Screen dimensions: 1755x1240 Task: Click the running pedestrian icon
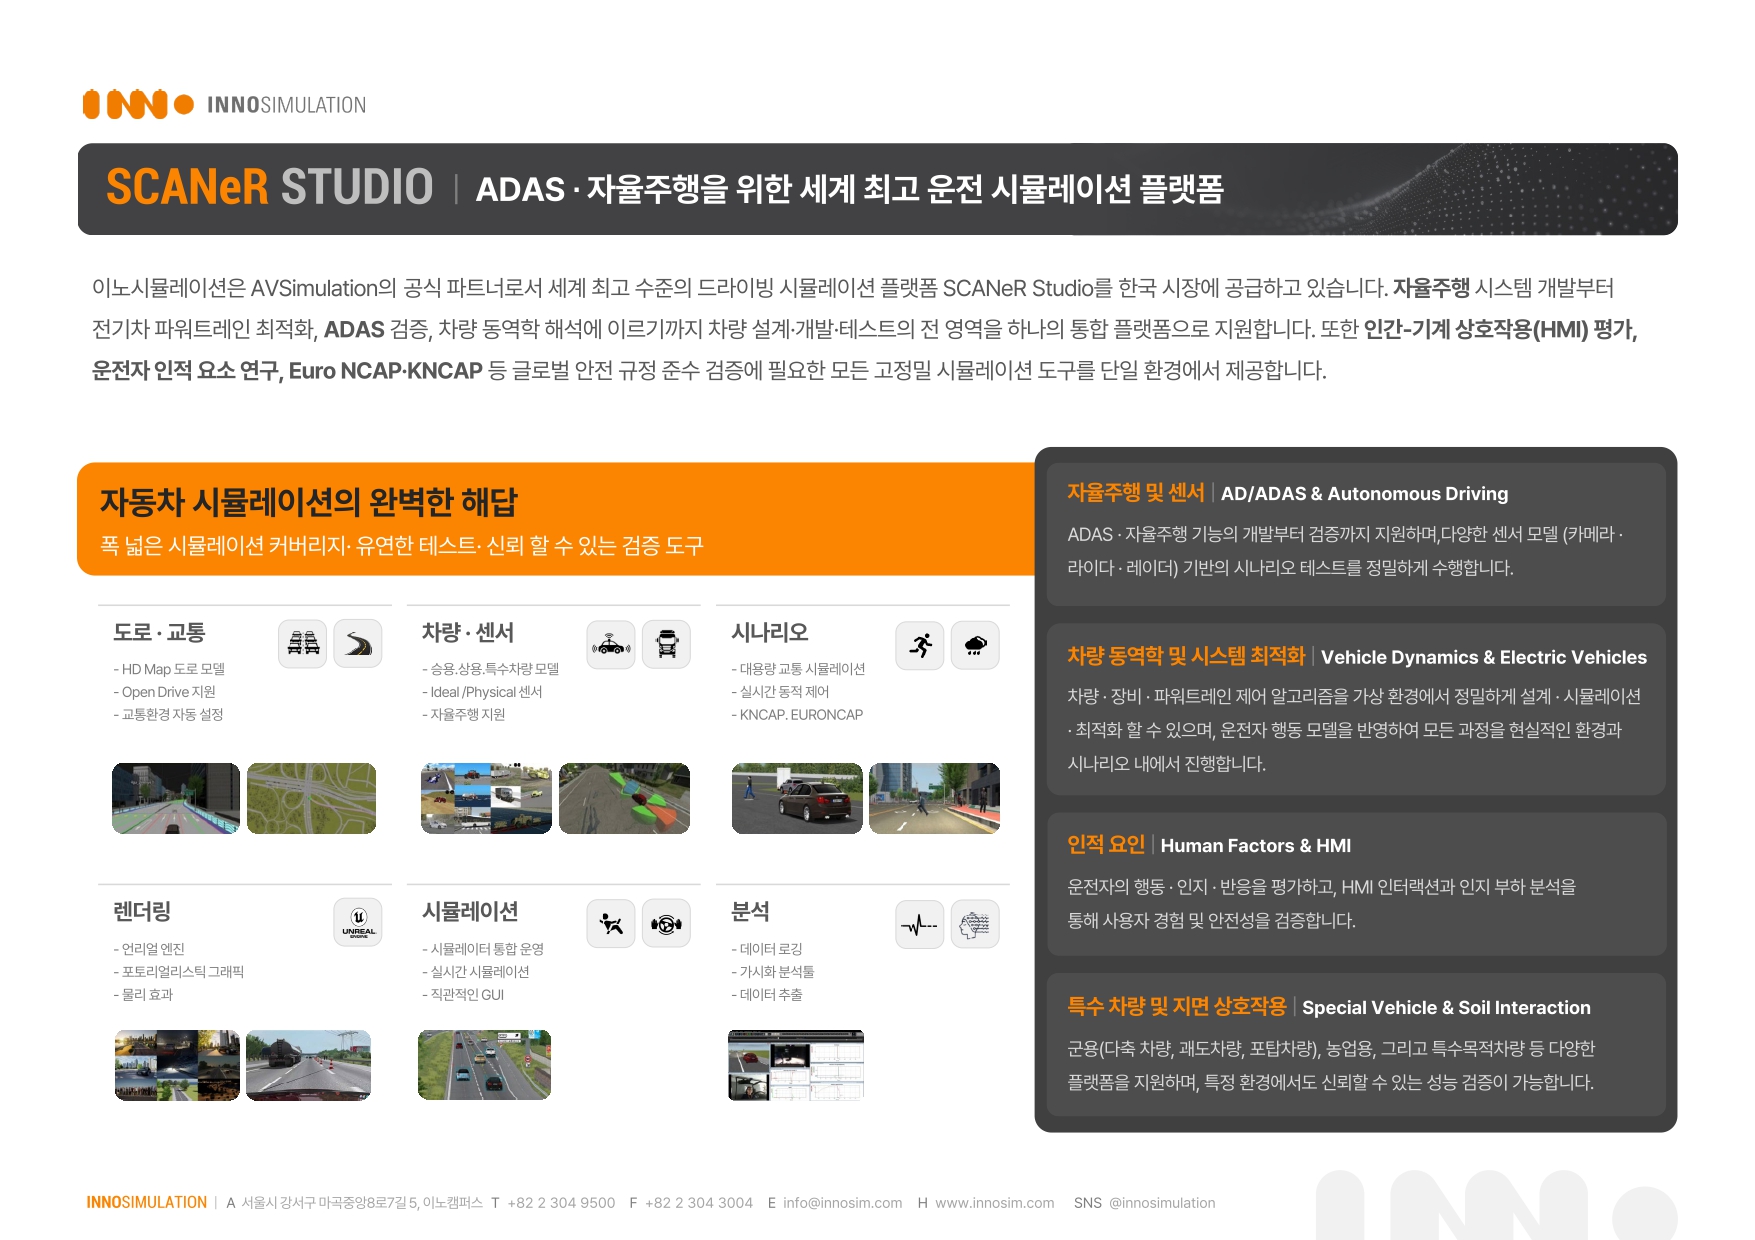click(920, 645)
